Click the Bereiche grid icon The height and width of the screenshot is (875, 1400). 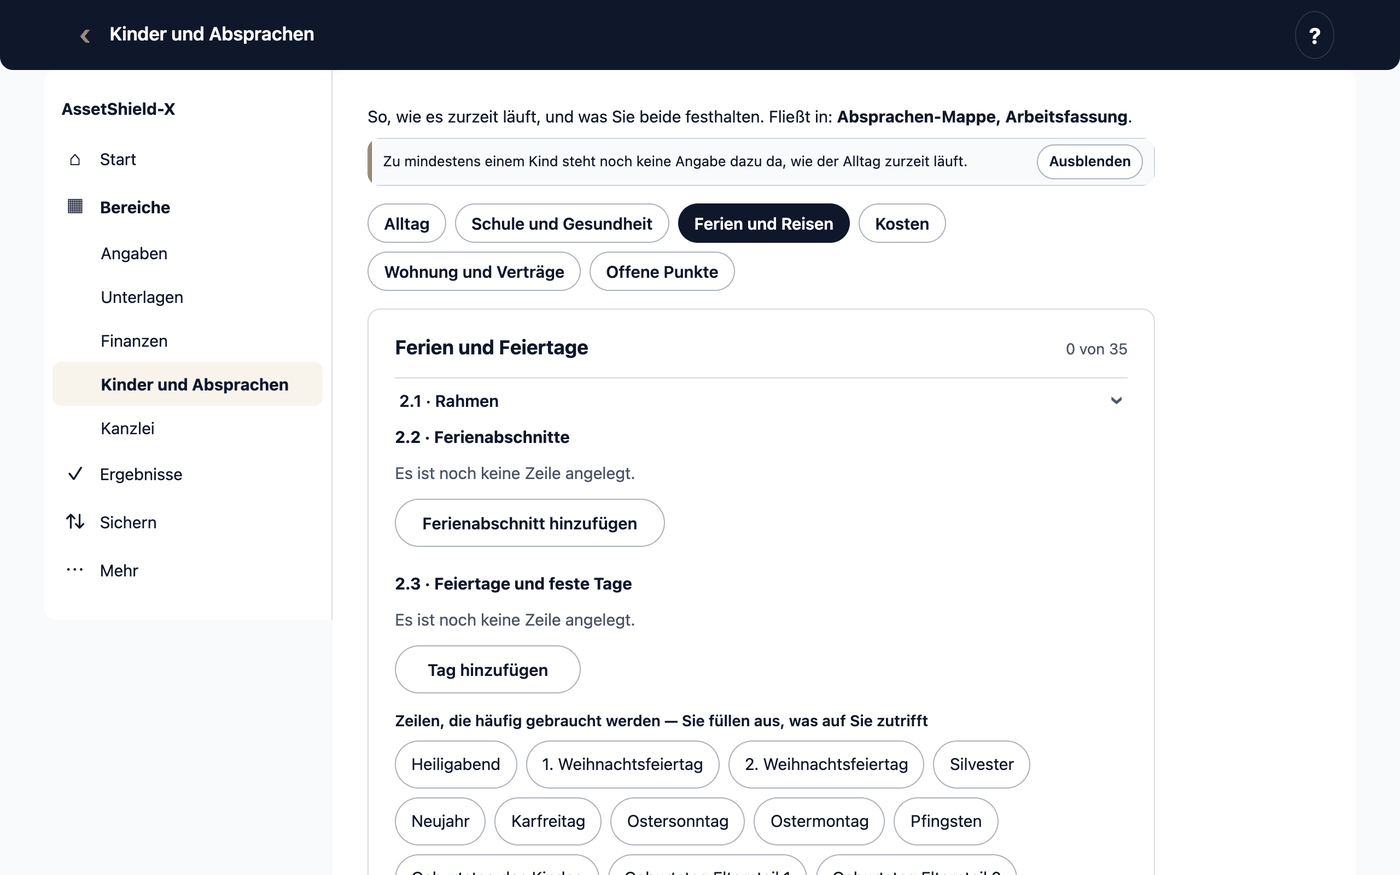click(75, 207)
